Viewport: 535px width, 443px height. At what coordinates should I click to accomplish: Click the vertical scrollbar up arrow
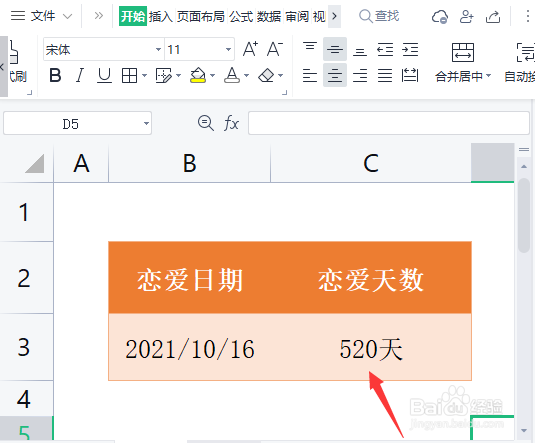coord(524,167)
